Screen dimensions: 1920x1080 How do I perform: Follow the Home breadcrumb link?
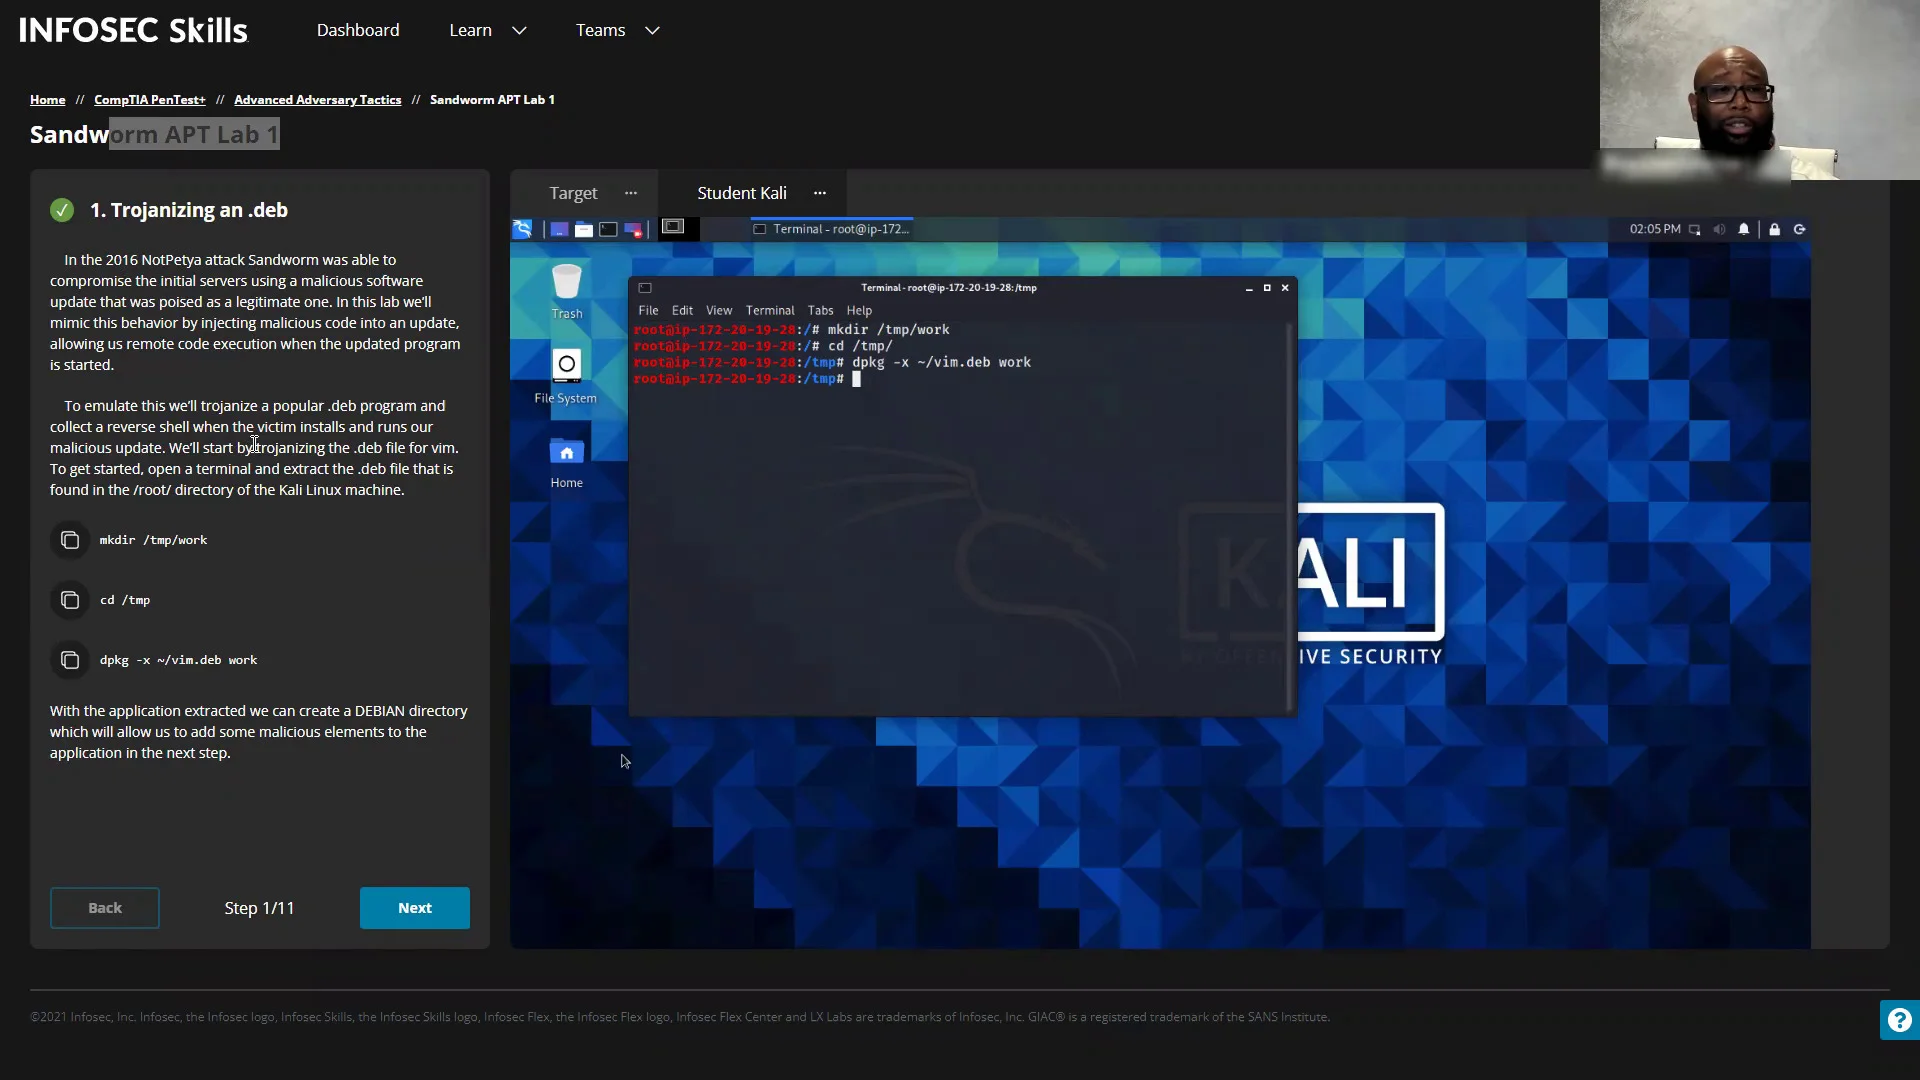pyautogui.click(x=47, y=100)
